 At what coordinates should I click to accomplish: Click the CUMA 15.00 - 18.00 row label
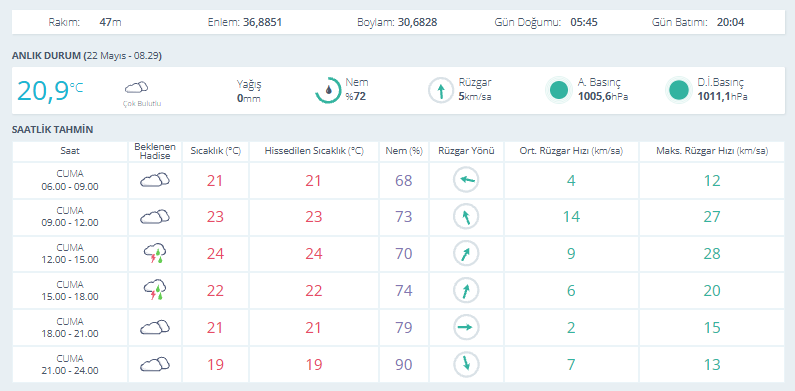pyautogui.click(x=70, y=291)
